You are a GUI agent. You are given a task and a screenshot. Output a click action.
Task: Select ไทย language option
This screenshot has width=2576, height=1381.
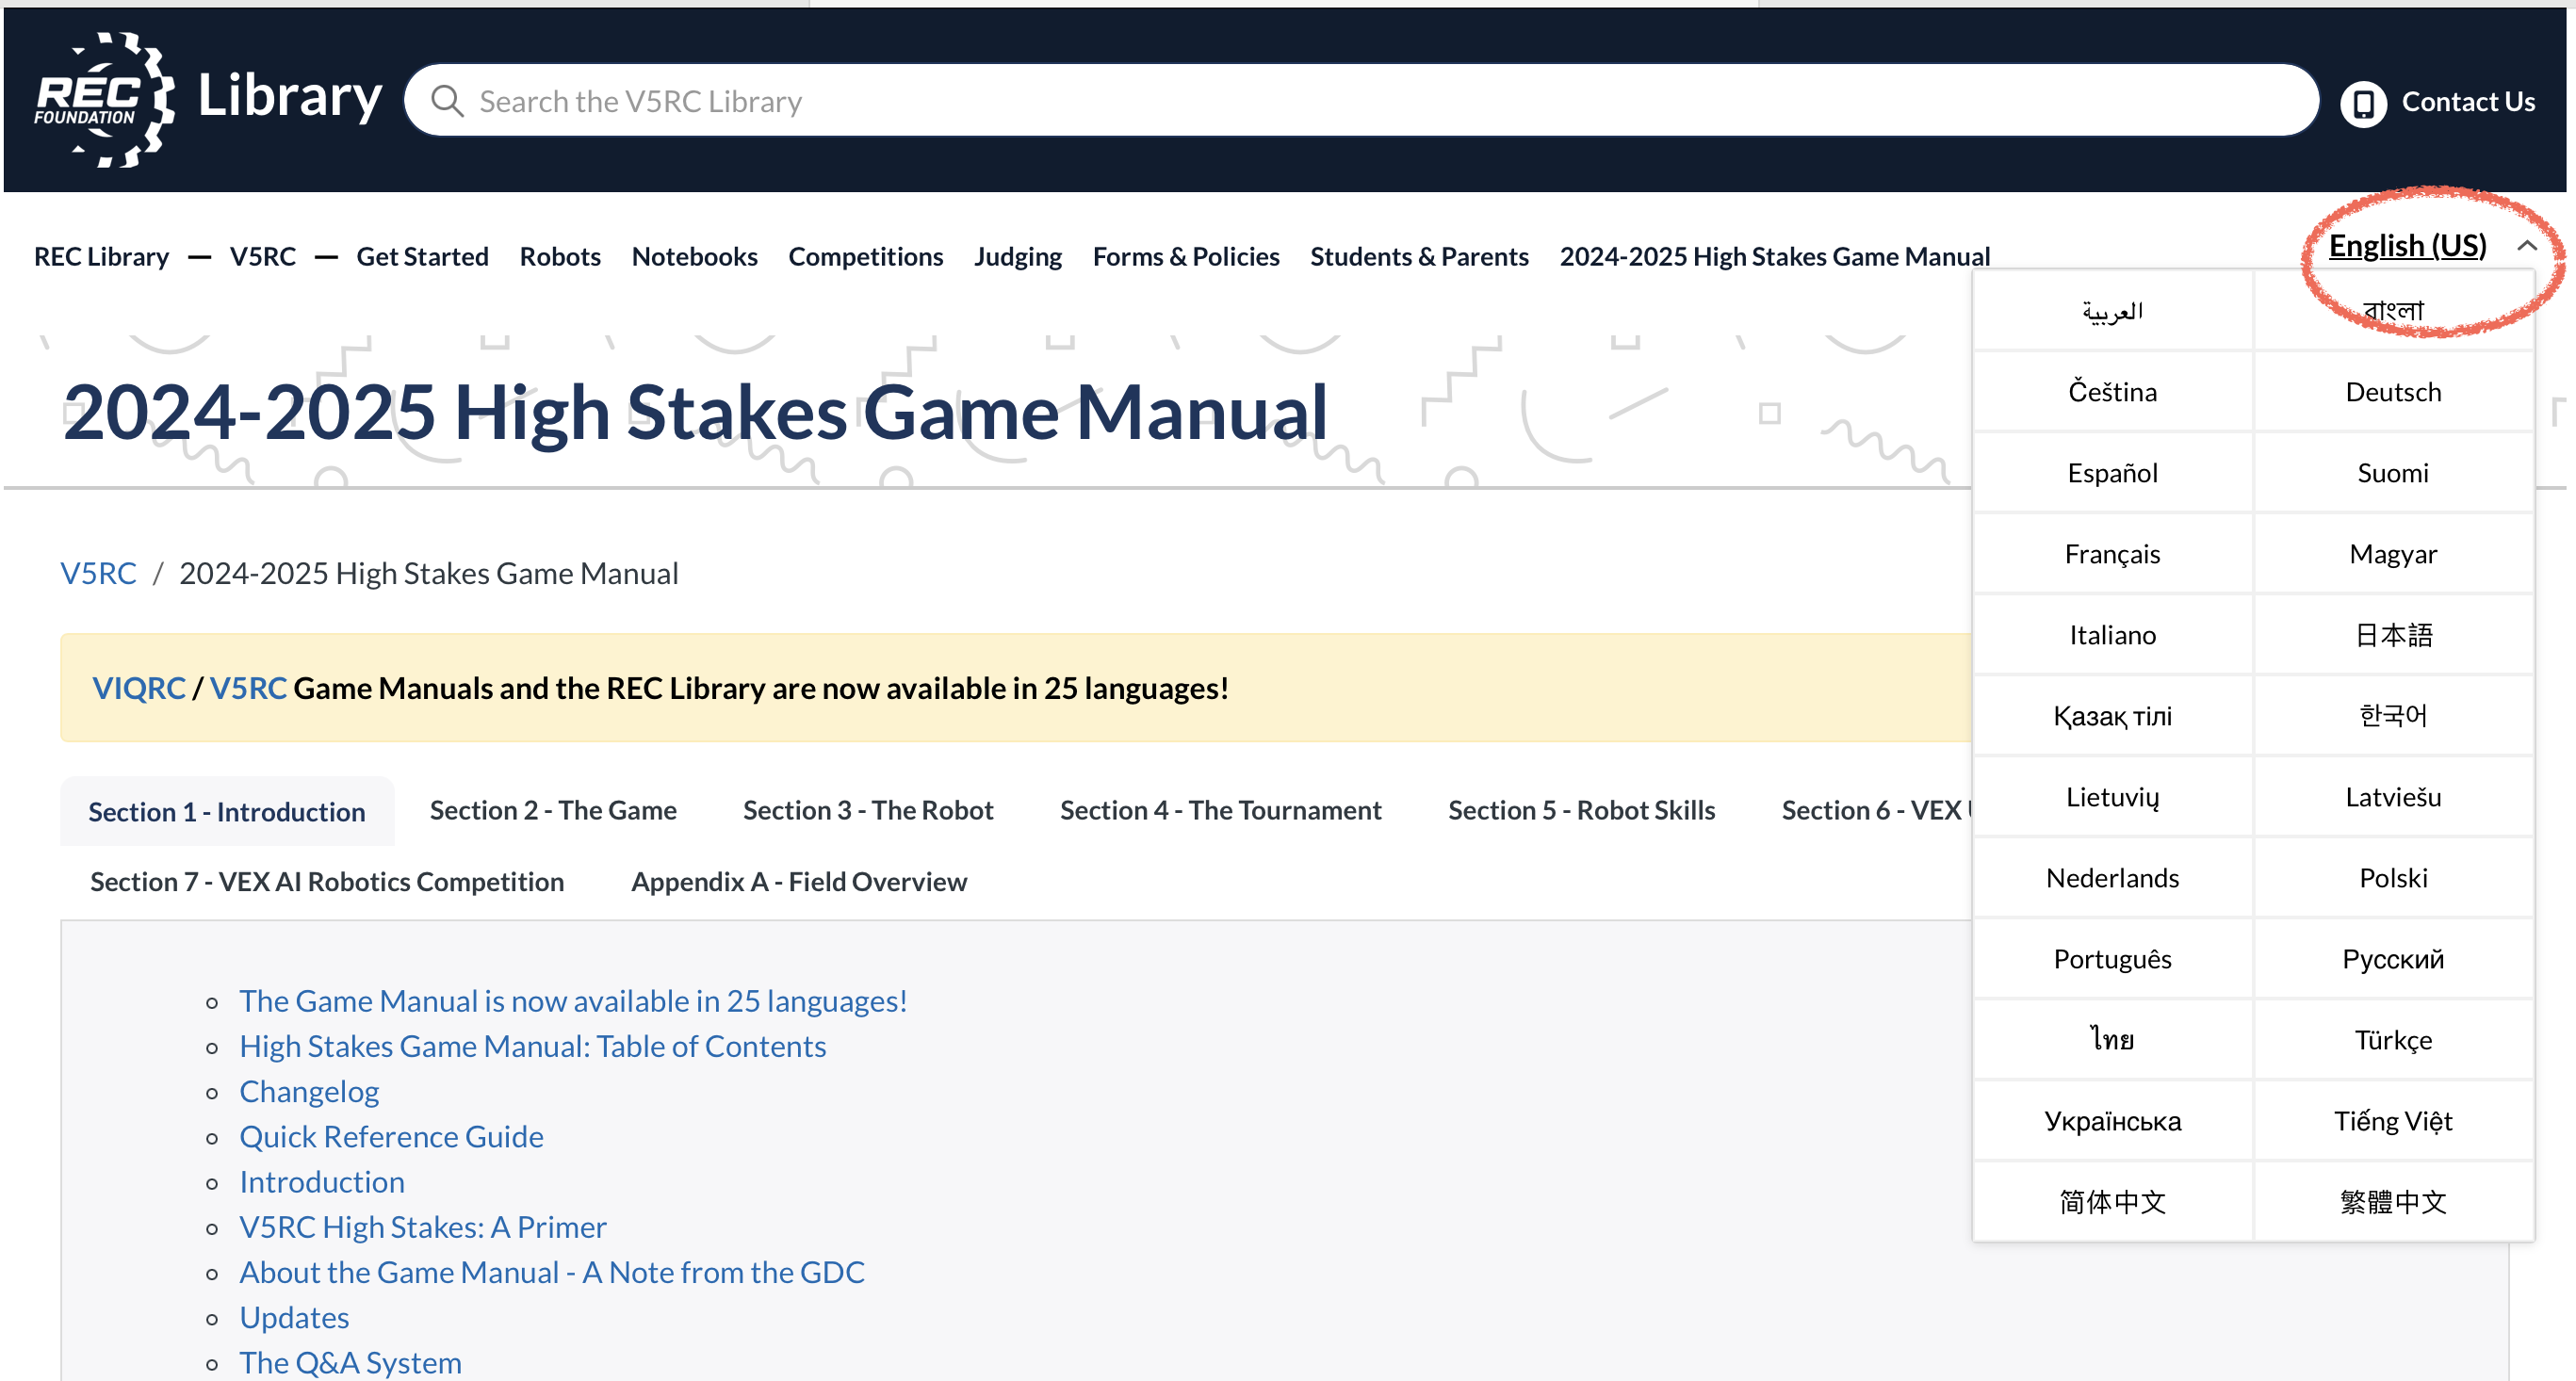(2112, 1040)
